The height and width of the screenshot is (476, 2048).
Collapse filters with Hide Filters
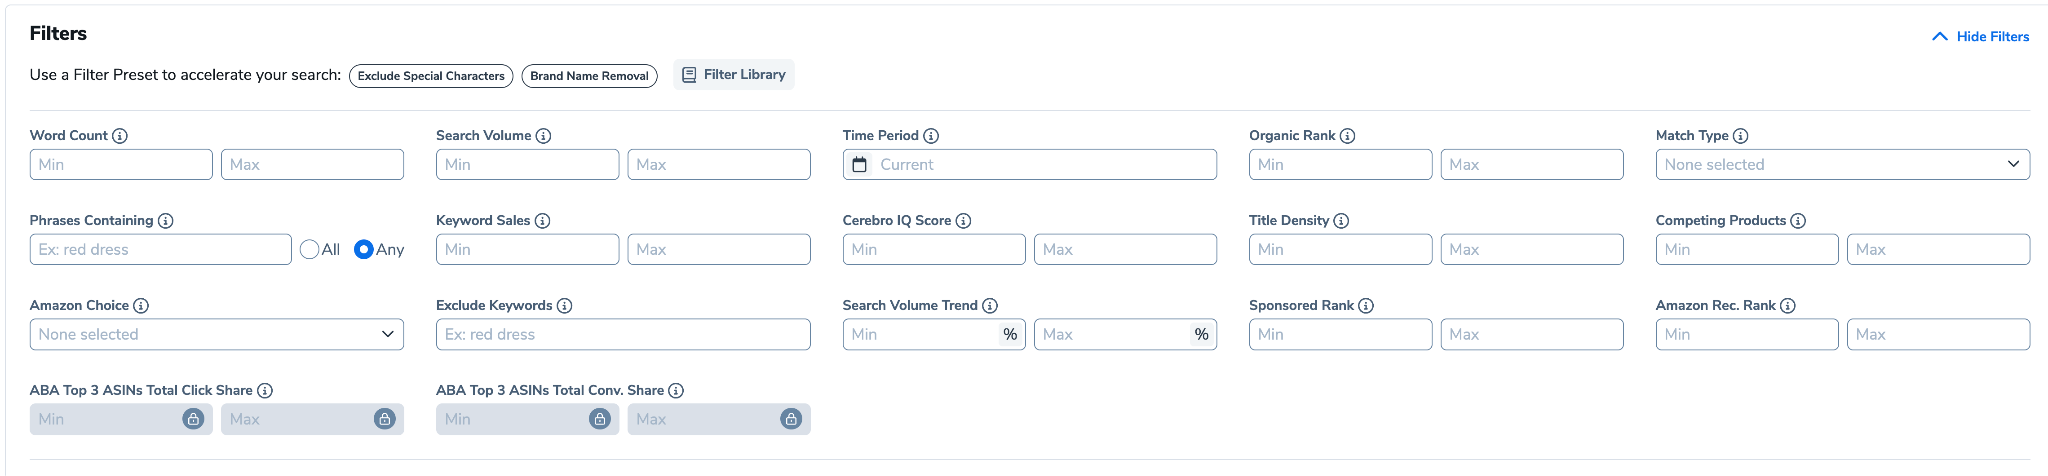(1980, 37)
